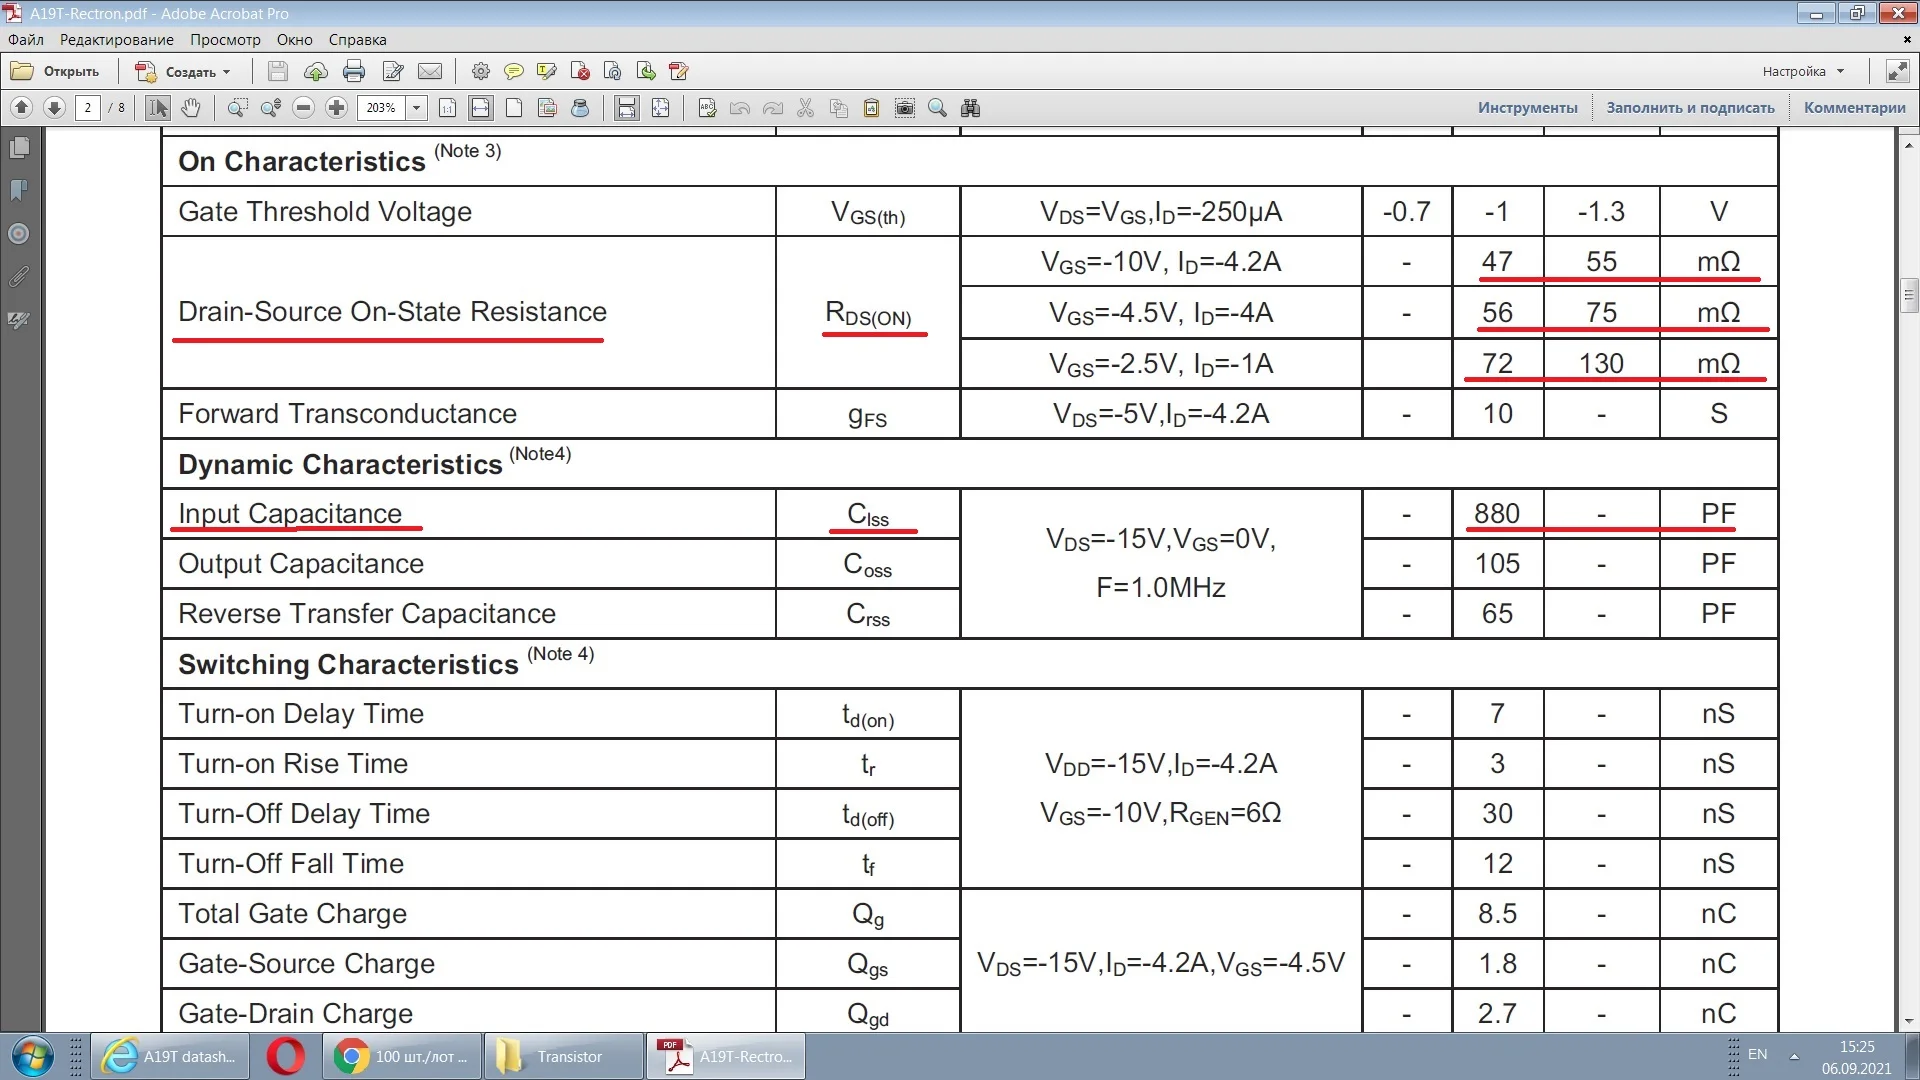Select the Hand pan tool

pos(190,108)
